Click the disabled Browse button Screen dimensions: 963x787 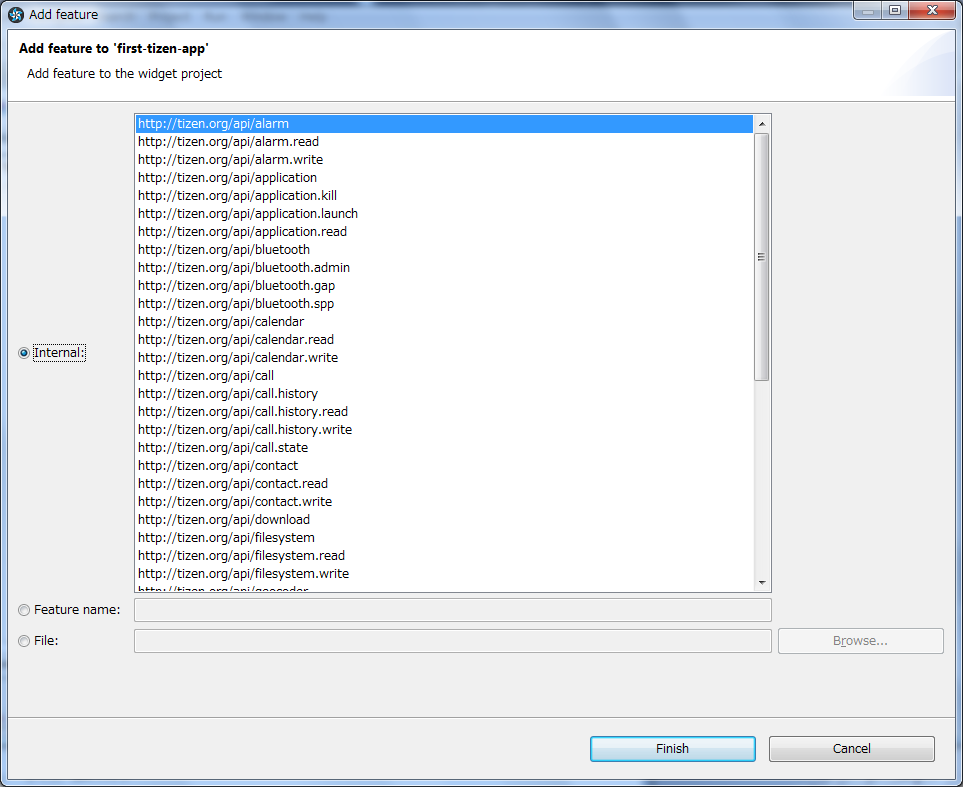860,641
